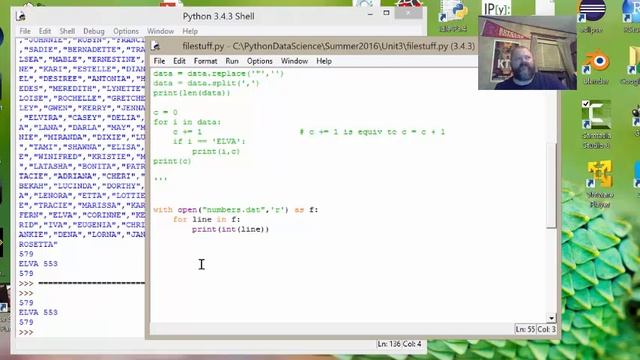
Task: Open Format menu in filestuff.py editor
Action: [205, 61]
